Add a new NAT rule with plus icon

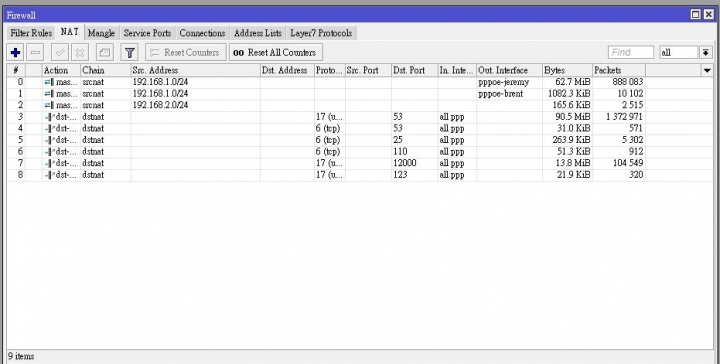pyautogui.click(x=15, y=52)
